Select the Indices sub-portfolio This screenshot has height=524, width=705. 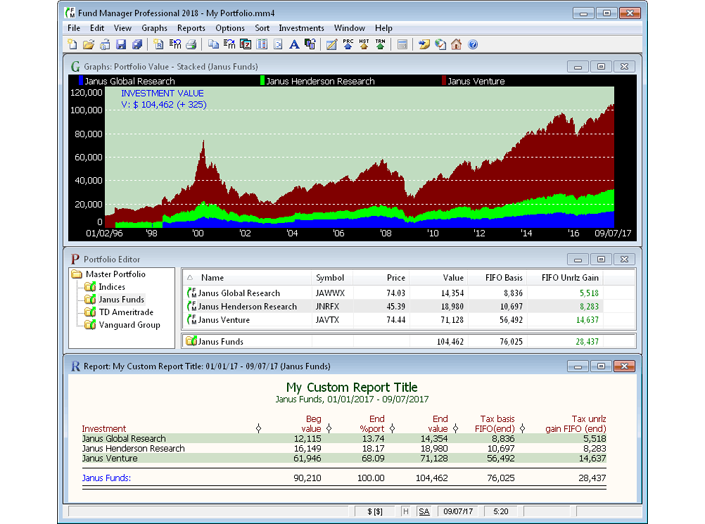pos(112,287)
